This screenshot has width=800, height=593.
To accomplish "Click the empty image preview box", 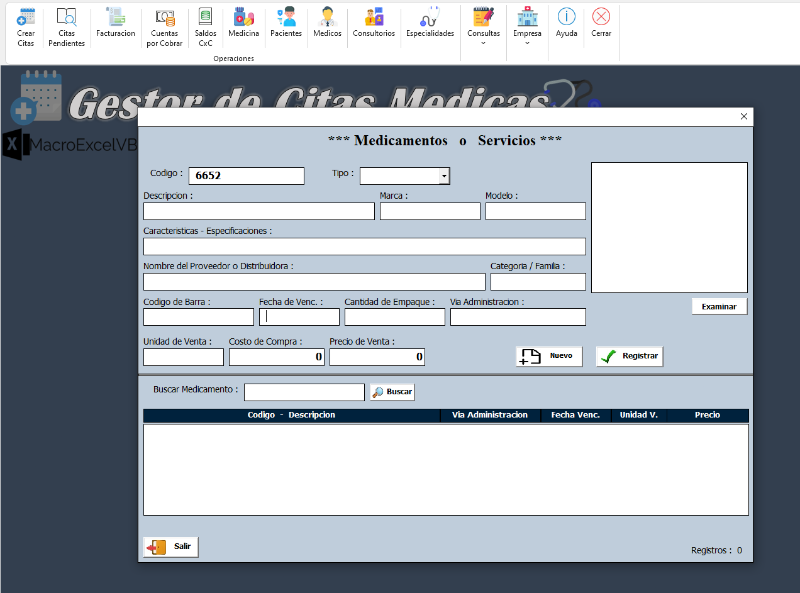I will pyautogui.click(x=669, y=228).
